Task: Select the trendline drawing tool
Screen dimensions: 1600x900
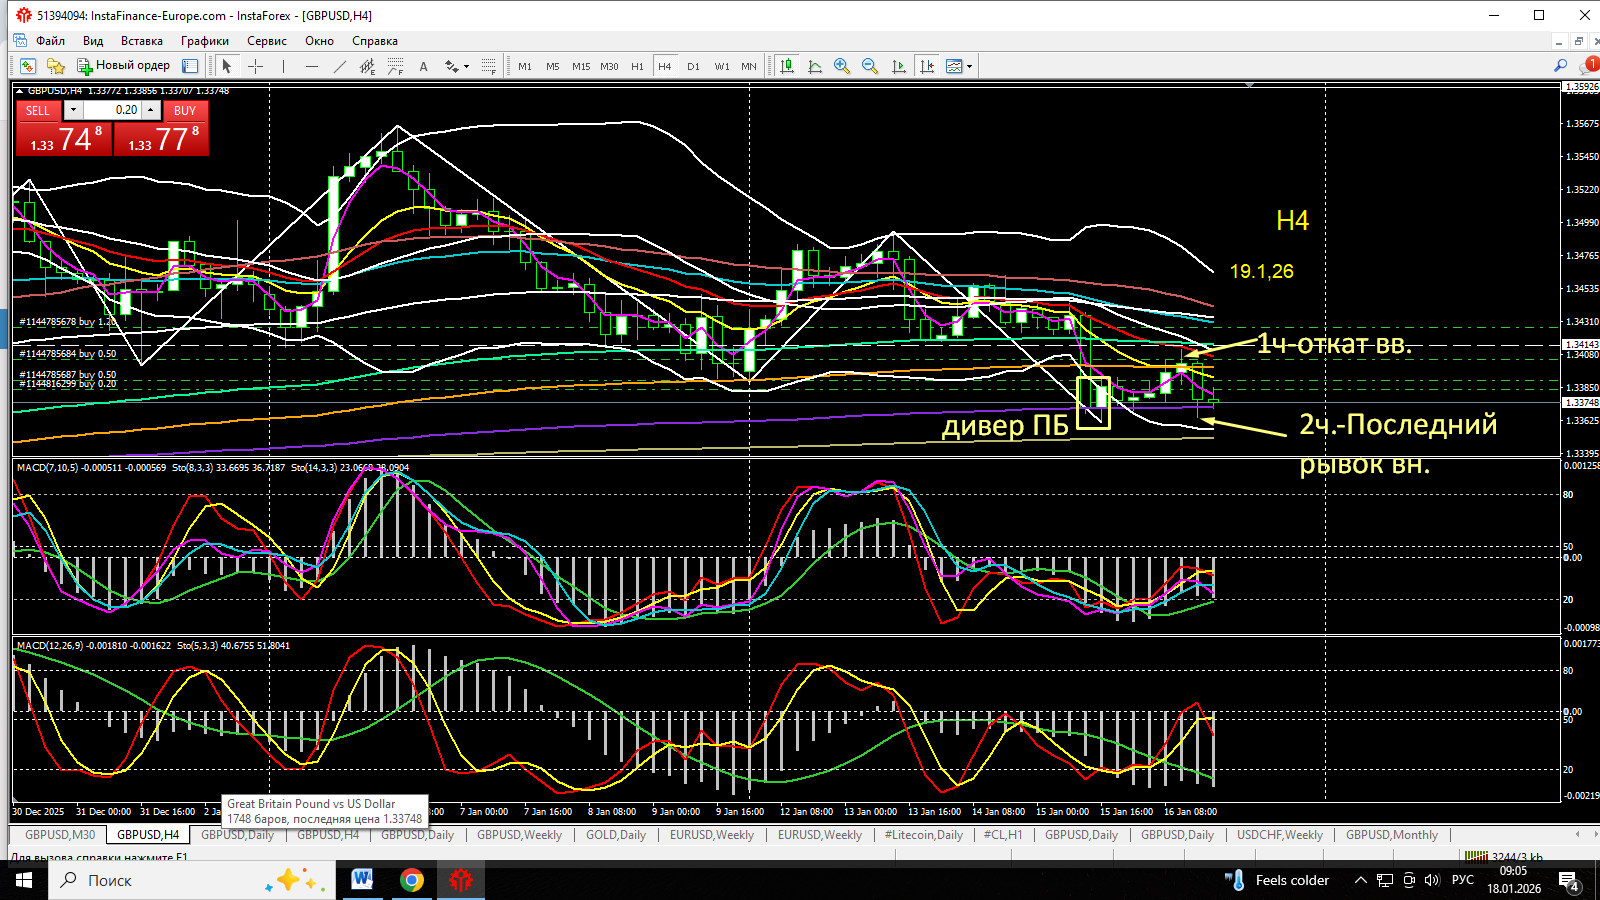Action: coord(340,66)
